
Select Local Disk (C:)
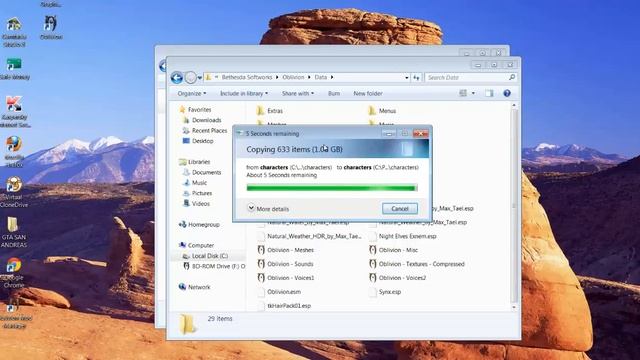click(205, 256)
